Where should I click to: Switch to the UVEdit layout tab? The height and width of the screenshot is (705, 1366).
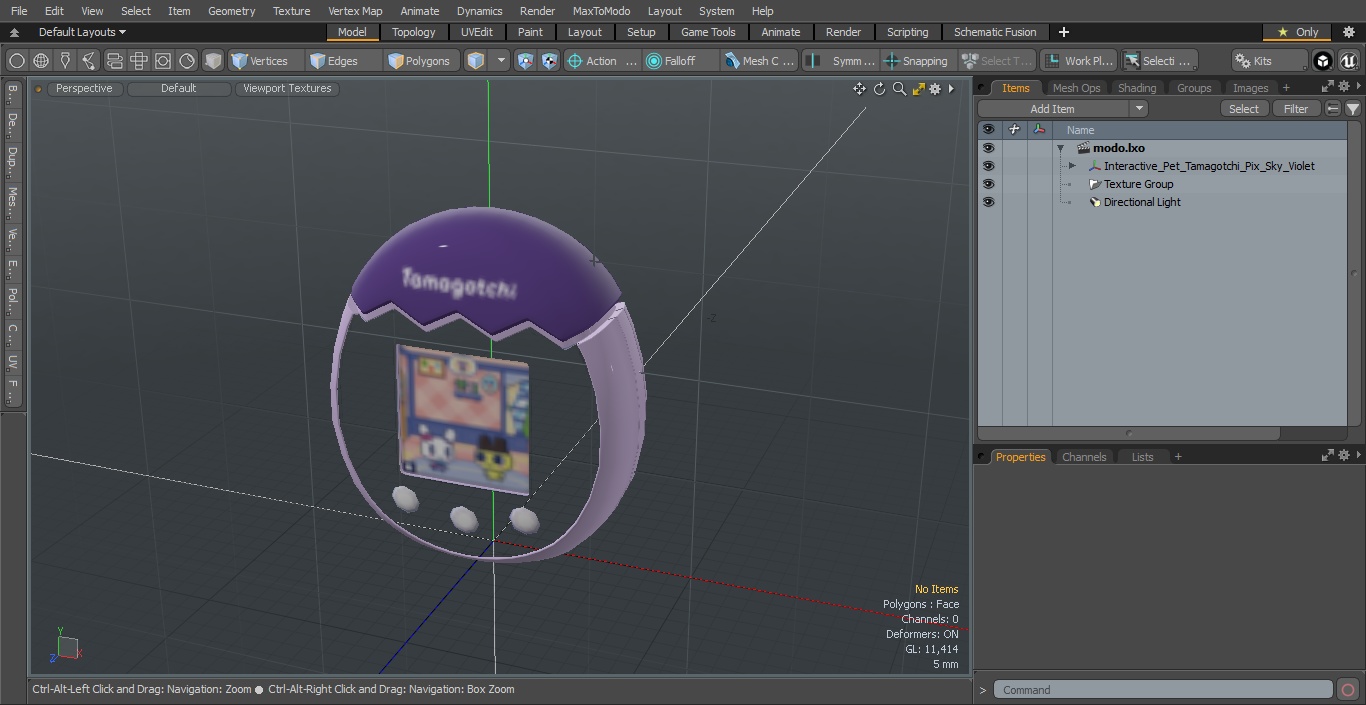[x=477, y=32]
